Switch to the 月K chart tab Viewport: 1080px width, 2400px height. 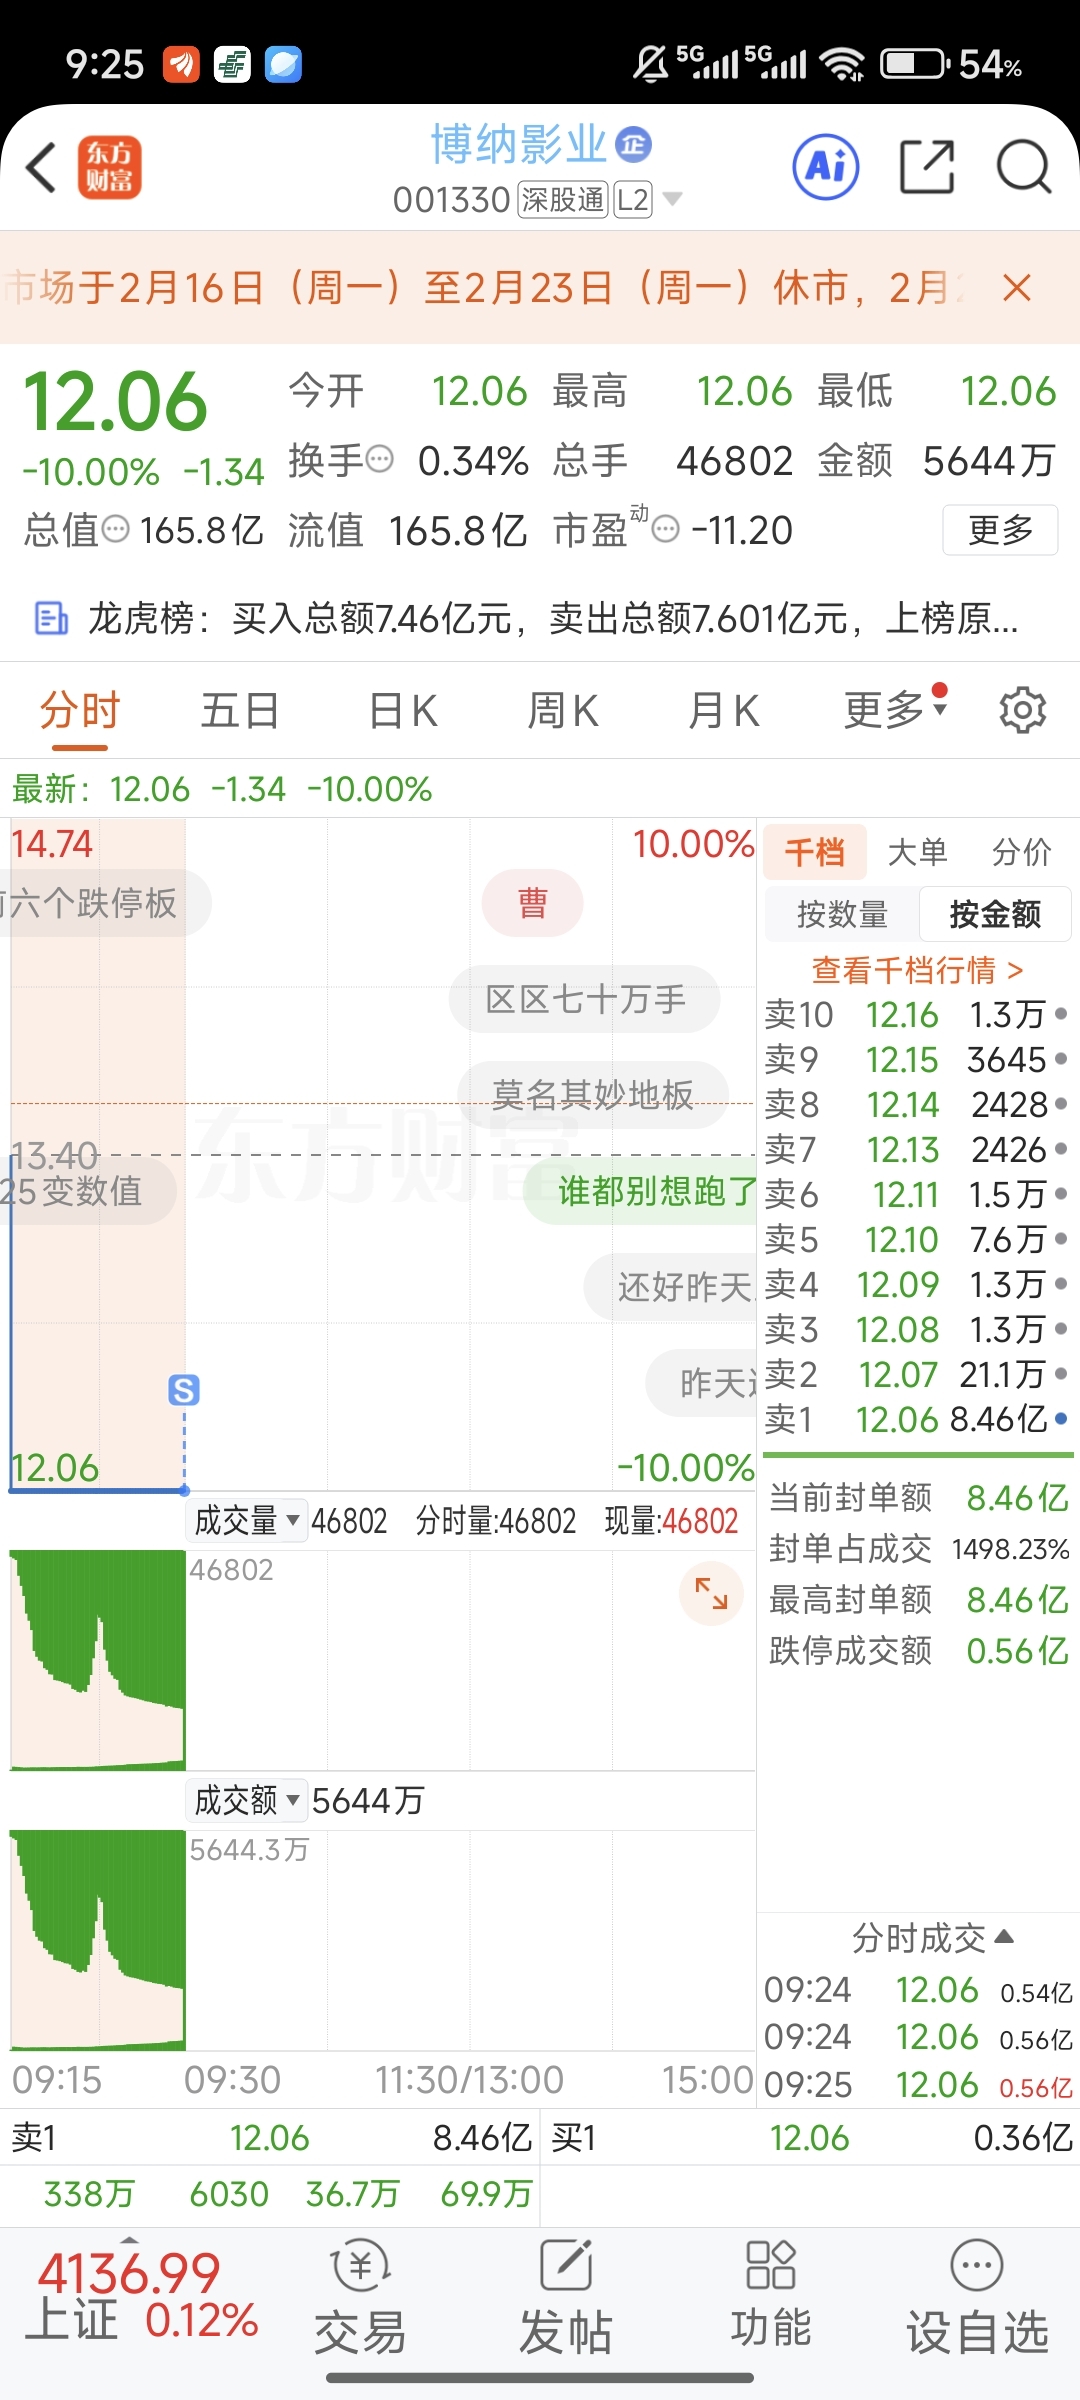pyautogui.click(x=724, y=711)
